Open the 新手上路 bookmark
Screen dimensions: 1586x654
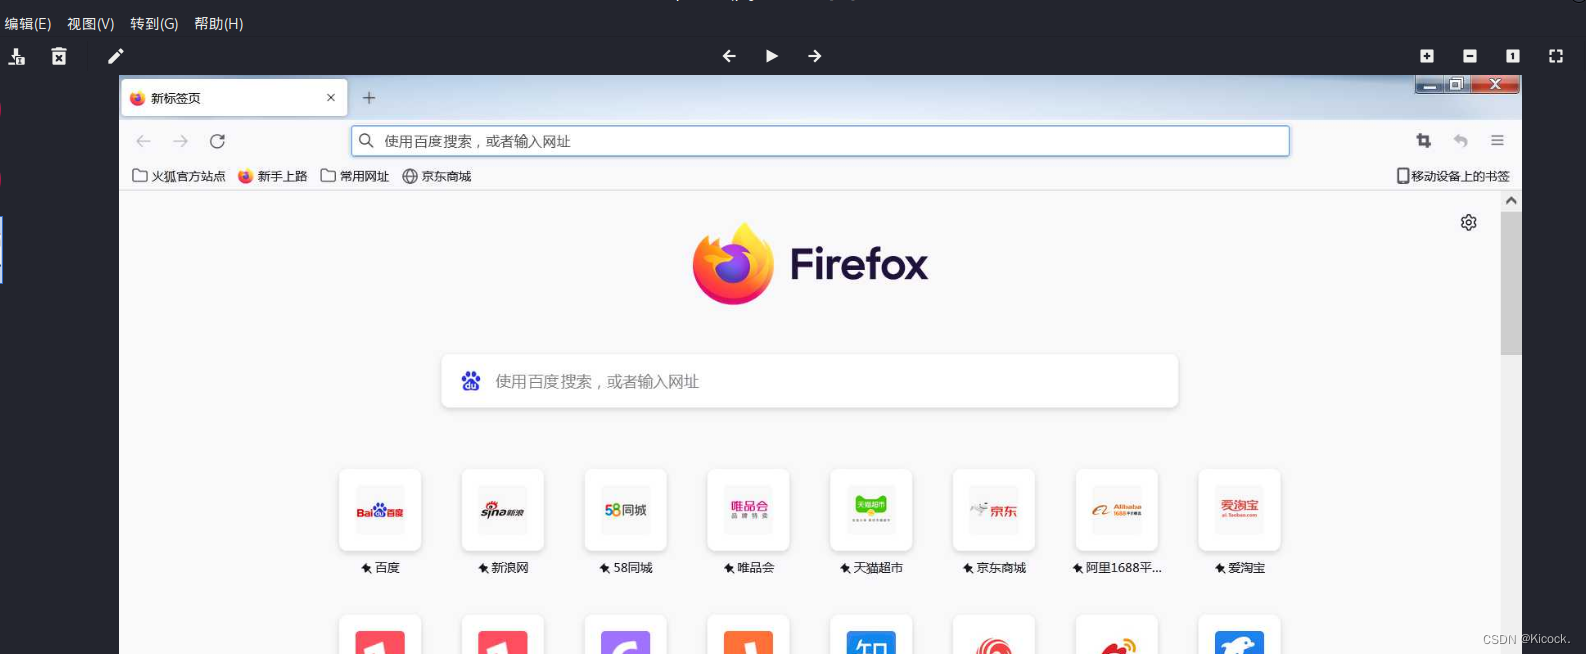tap(272, 176)
